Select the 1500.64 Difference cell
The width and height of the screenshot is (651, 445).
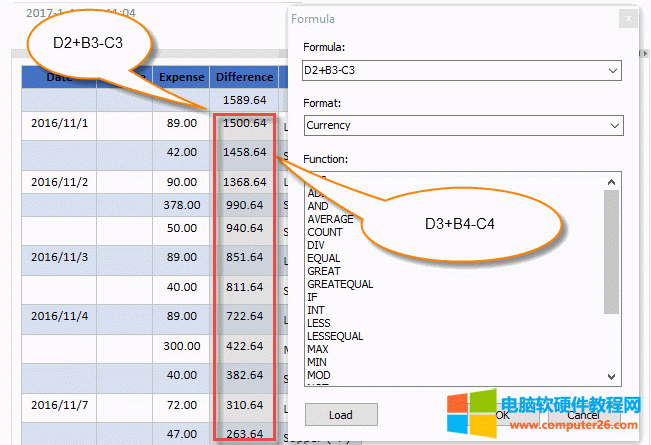[244, 124]
